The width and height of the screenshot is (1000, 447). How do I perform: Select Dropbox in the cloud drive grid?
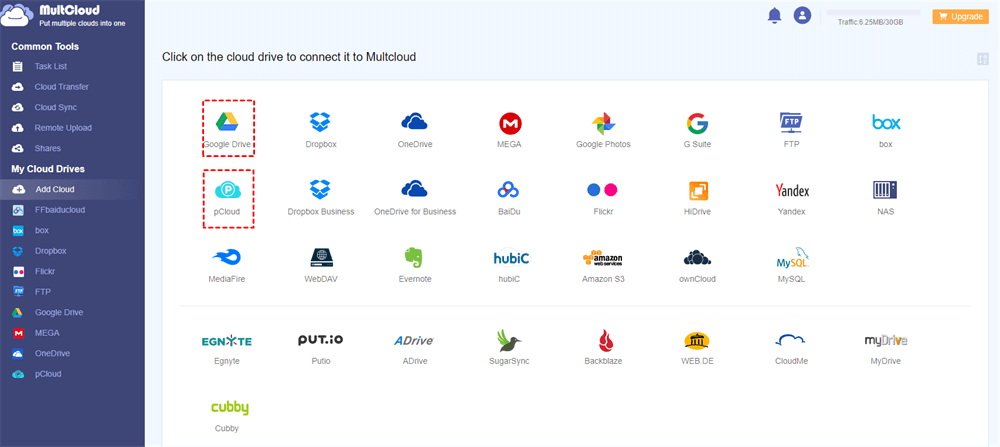pyautogui.click(x=321, y=130)
